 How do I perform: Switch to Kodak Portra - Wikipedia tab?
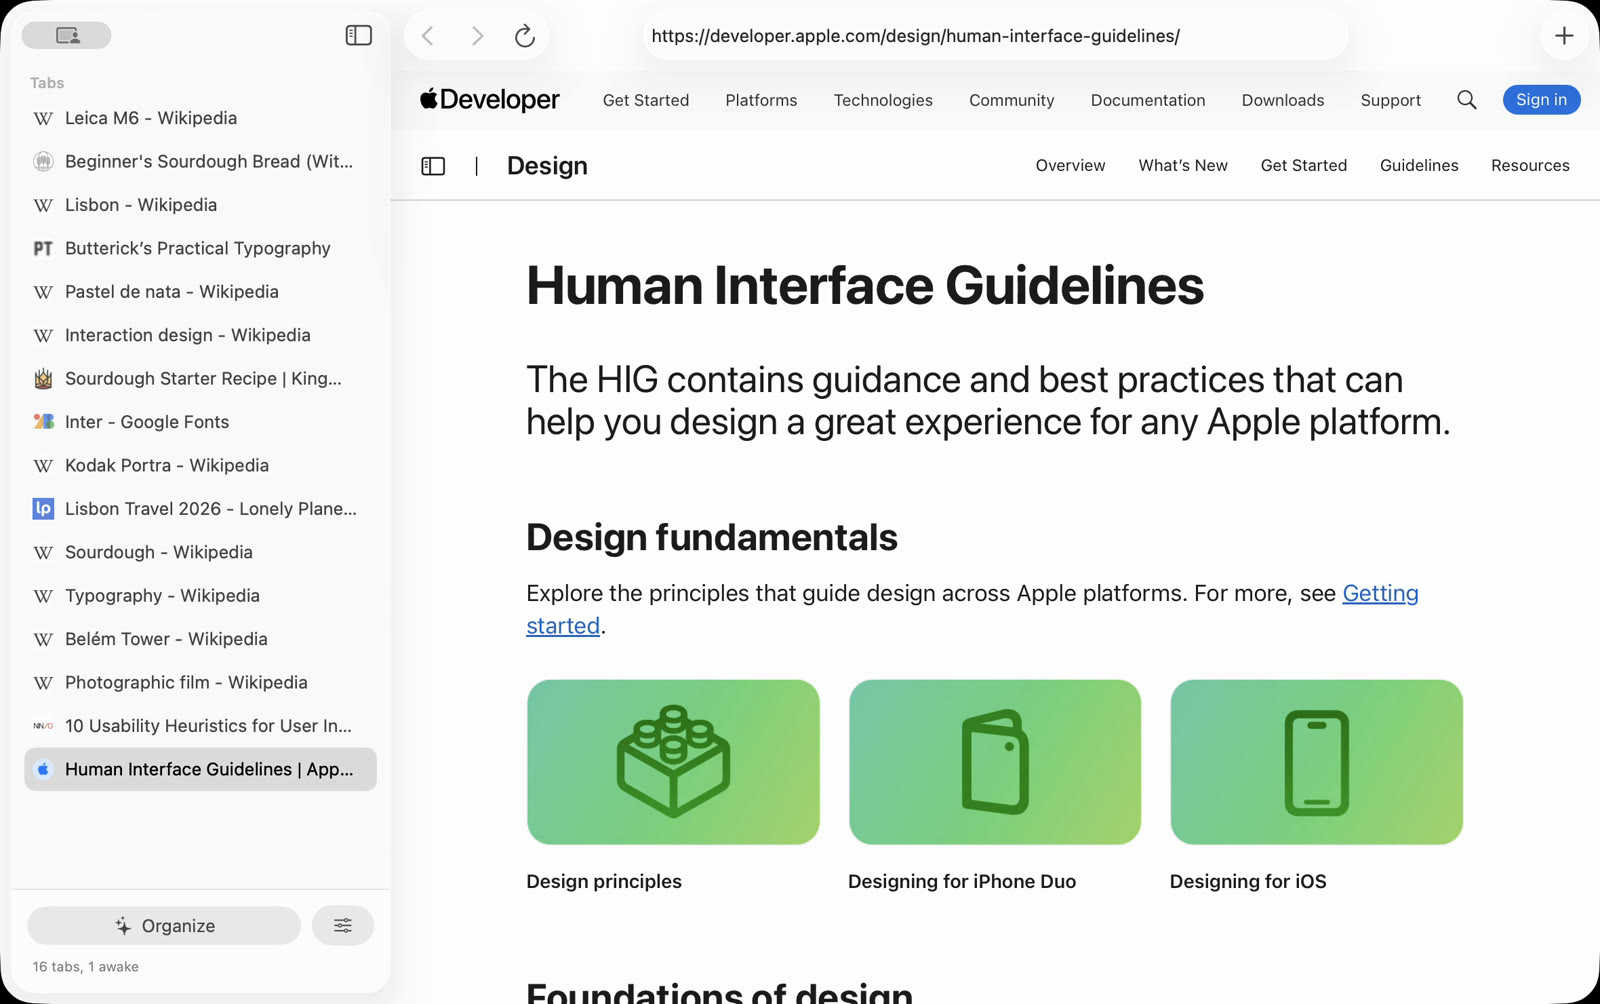point(200,465)
